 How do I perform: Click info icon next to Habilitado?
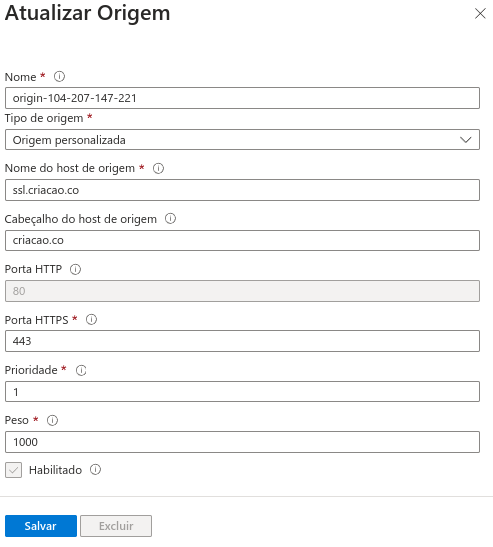(x=95, y=470)
